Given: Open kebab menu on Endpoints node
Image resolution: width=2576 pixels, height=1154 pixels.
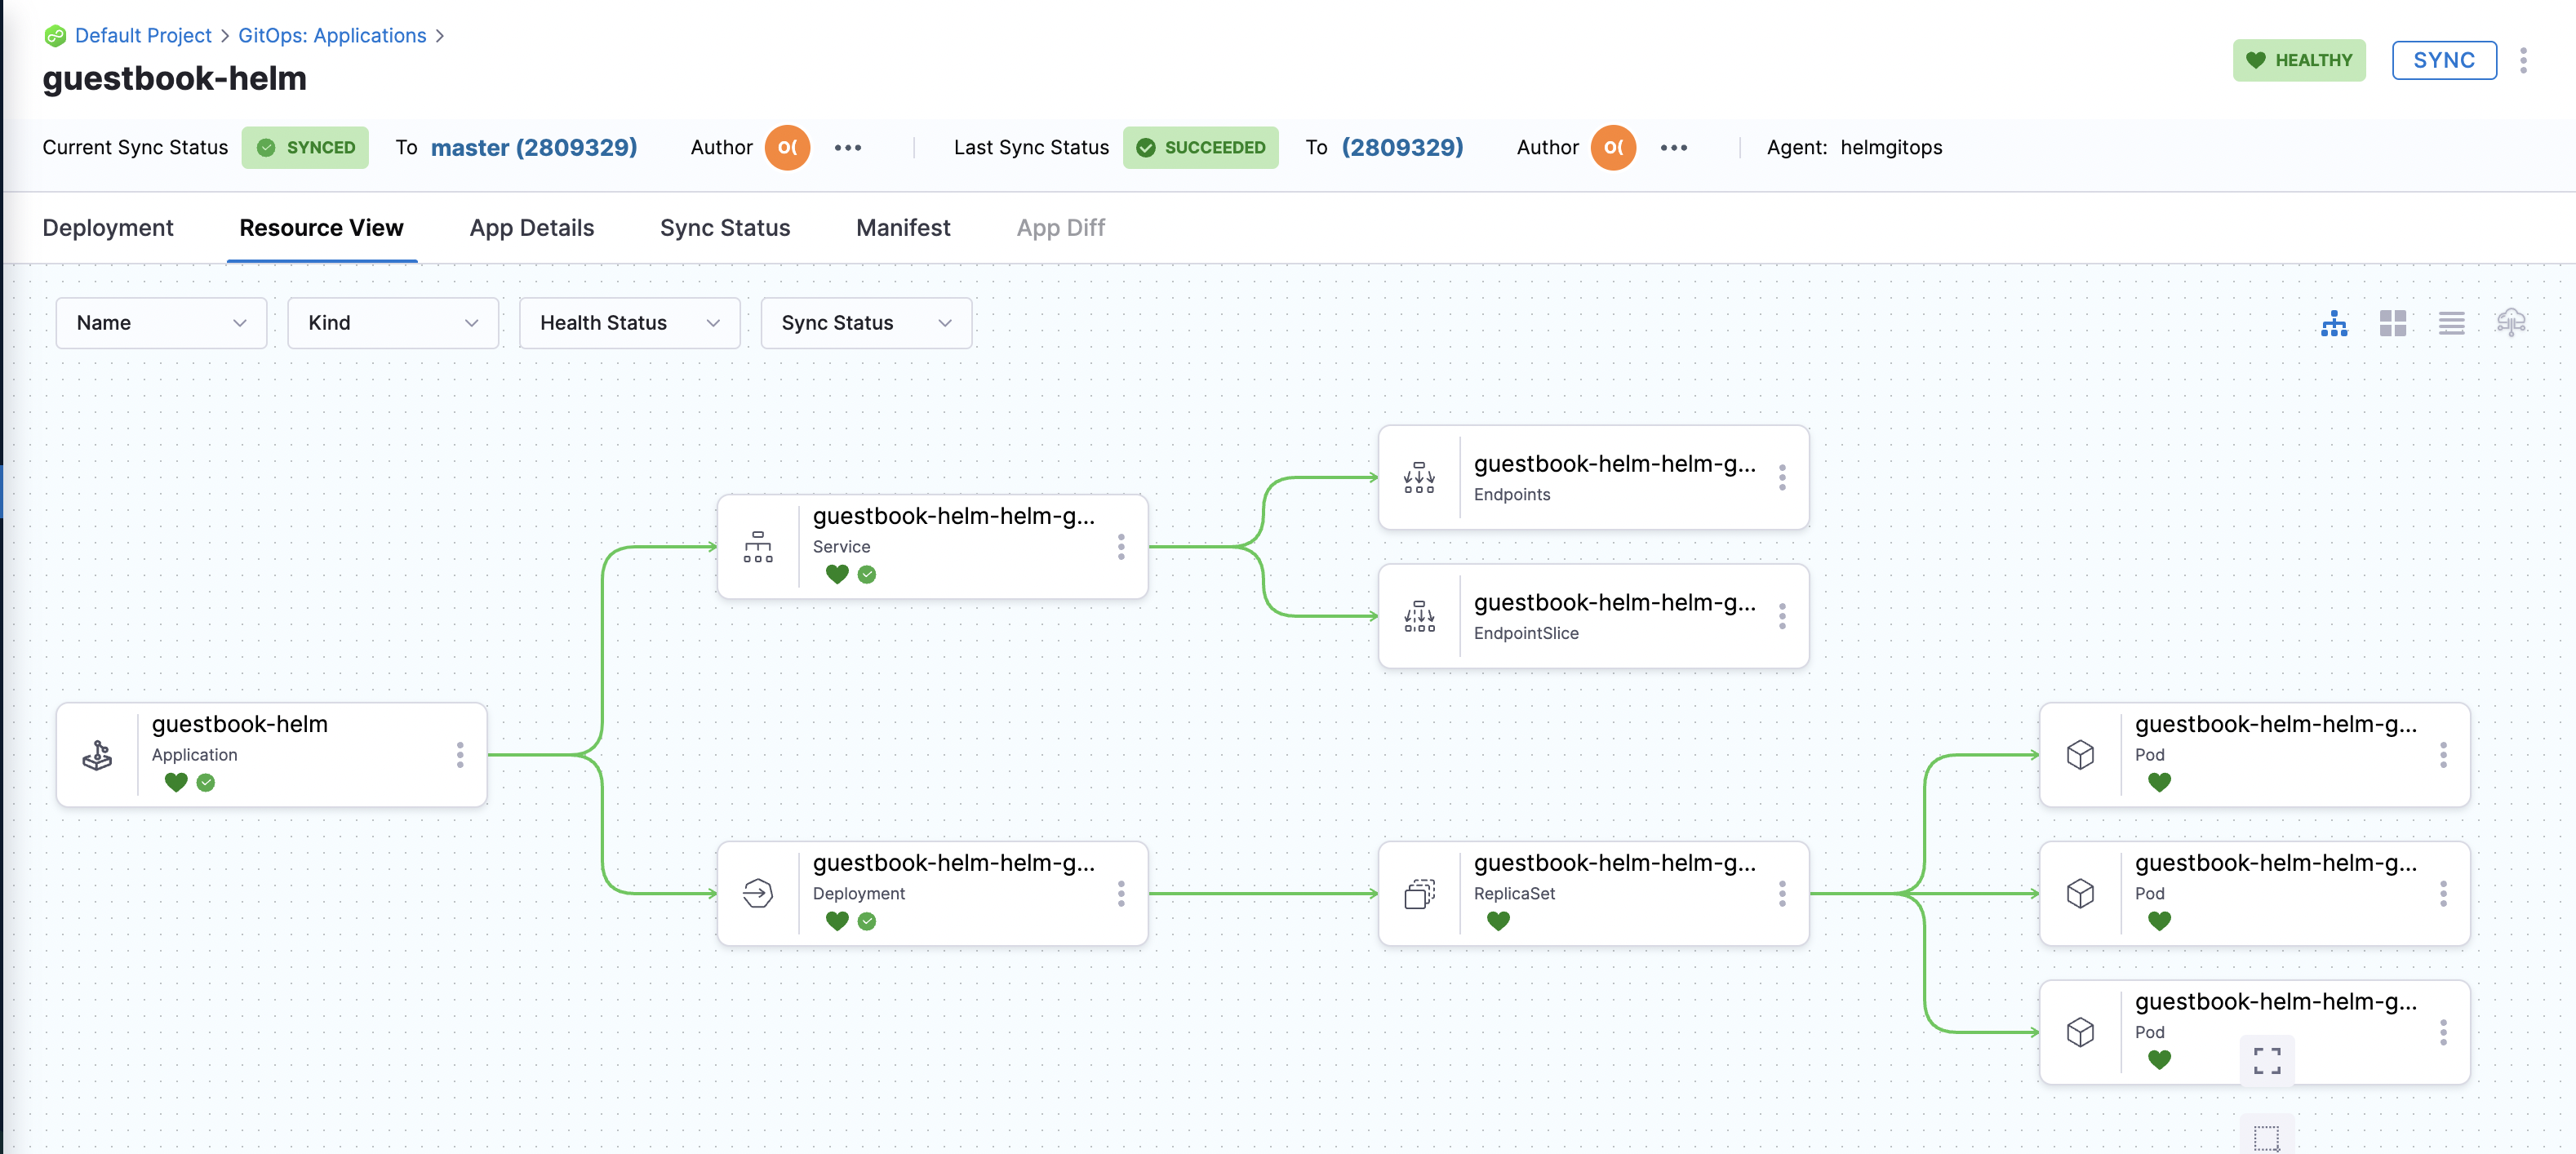Looking at the screenshot, I should pyautogui.click(x=1782, y=478).
